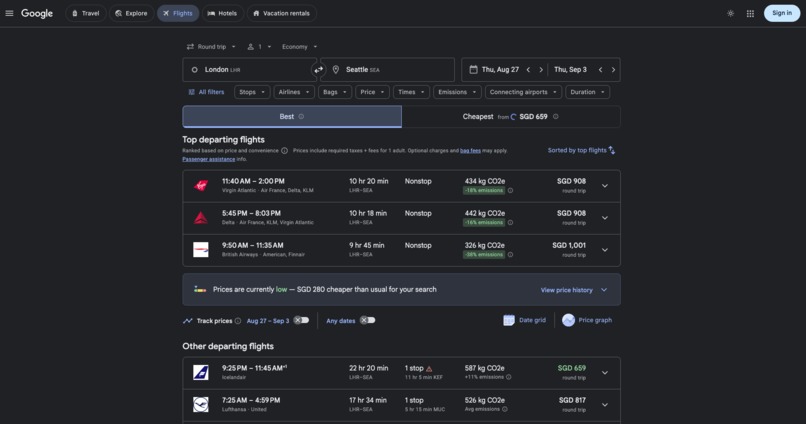The image size is (806, 424).
Task: Click info icon beside Cheapest price
Action: (x=556, y=117)
